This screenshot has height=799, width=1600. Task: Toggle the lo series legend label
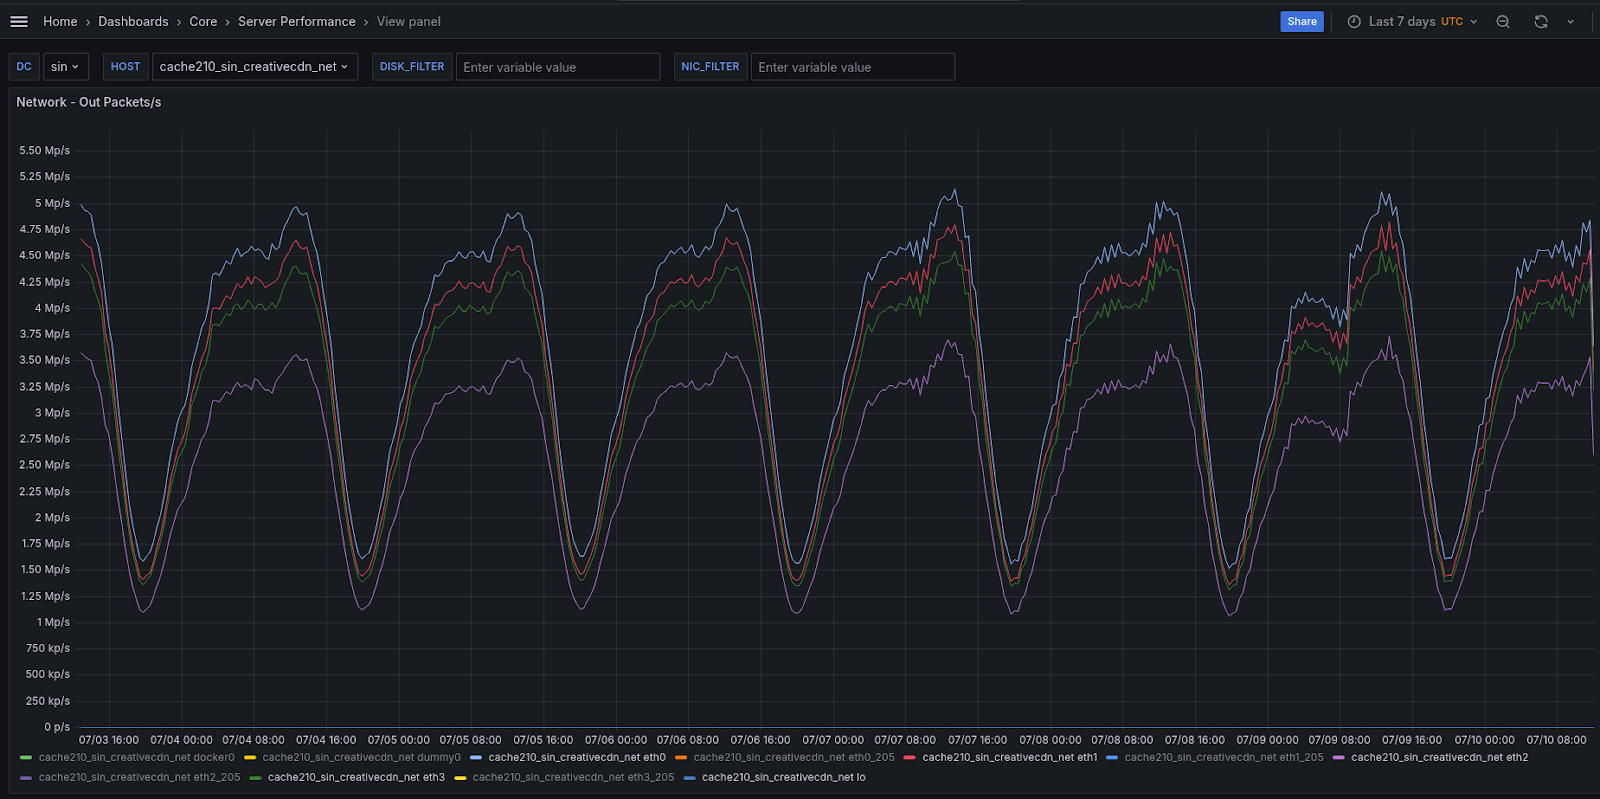click(784, 777)
